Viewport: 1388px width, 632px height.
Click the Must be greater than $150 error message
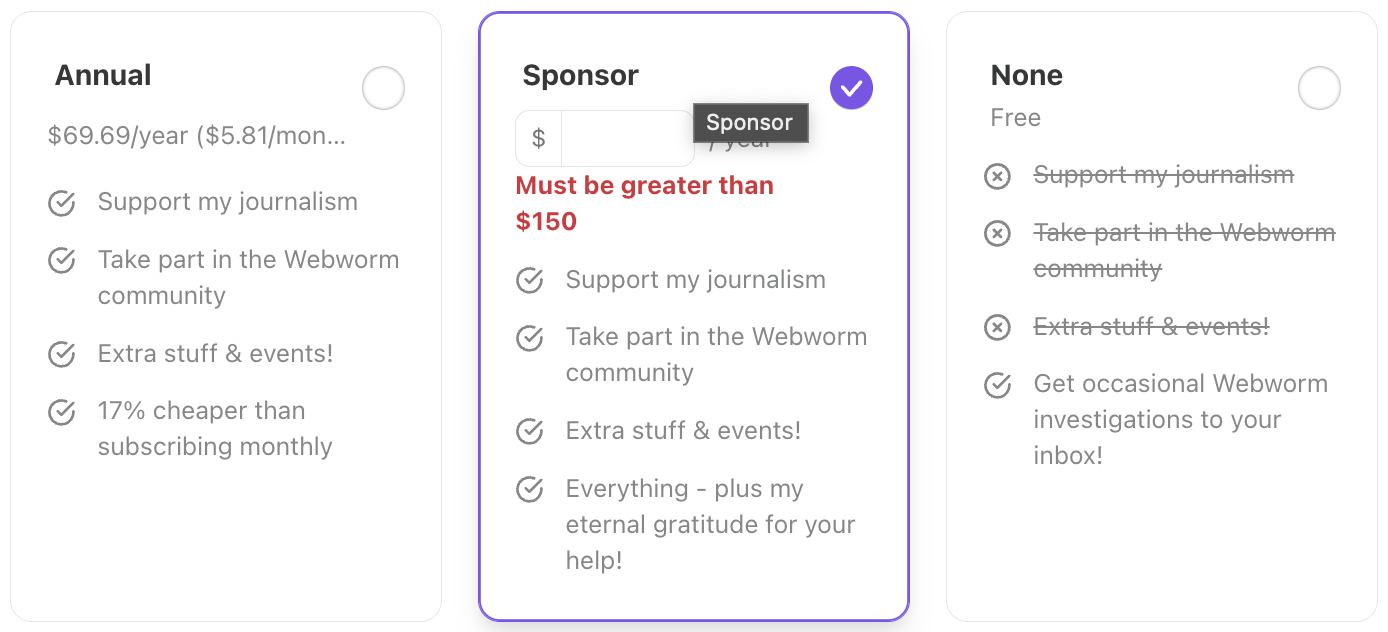pos(644,202)
